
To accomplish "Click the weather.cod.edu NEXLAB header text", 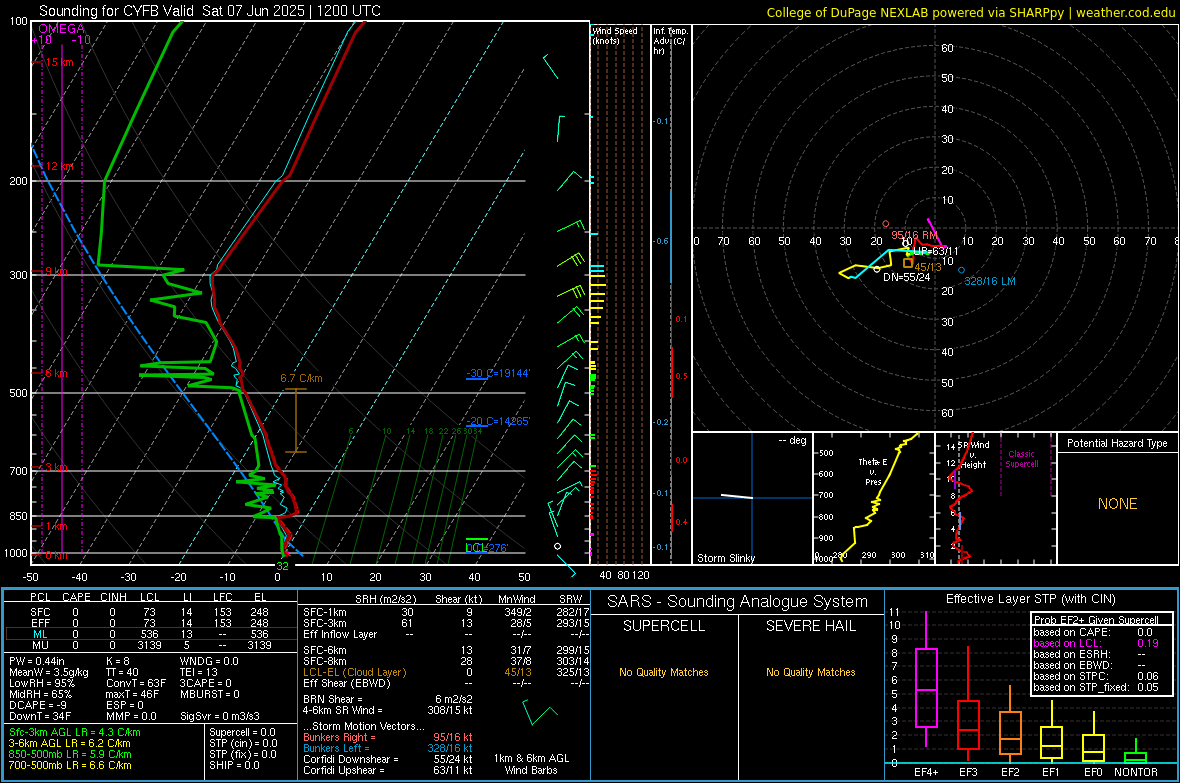I will click(970, 12).
